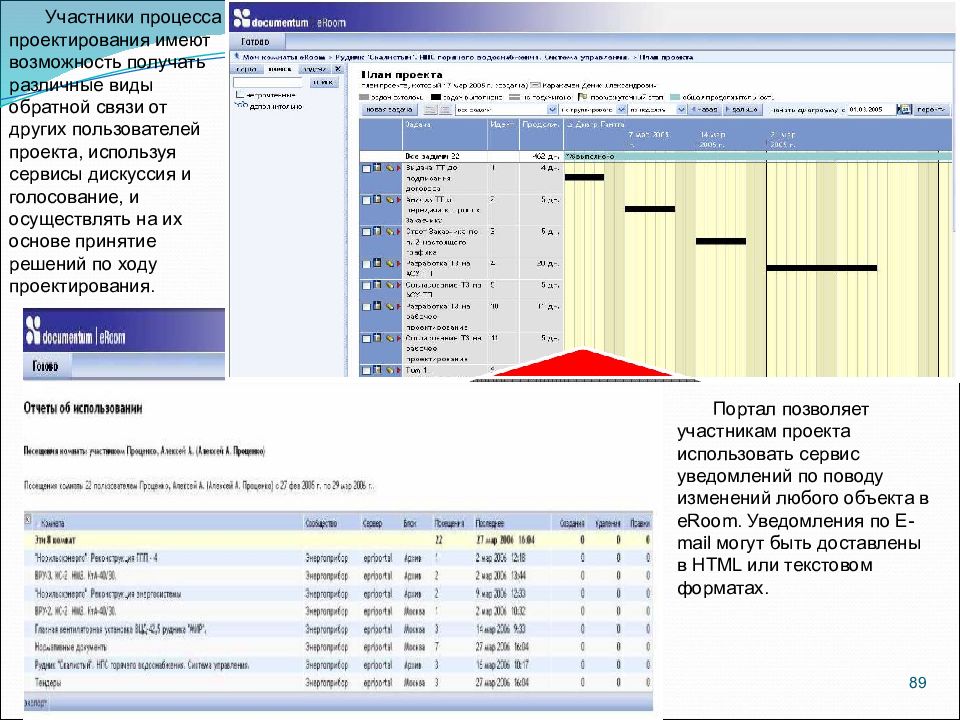
Task: Click the small X icon beside Комната header
Action: pyautogui.click(x=28, y=520)
